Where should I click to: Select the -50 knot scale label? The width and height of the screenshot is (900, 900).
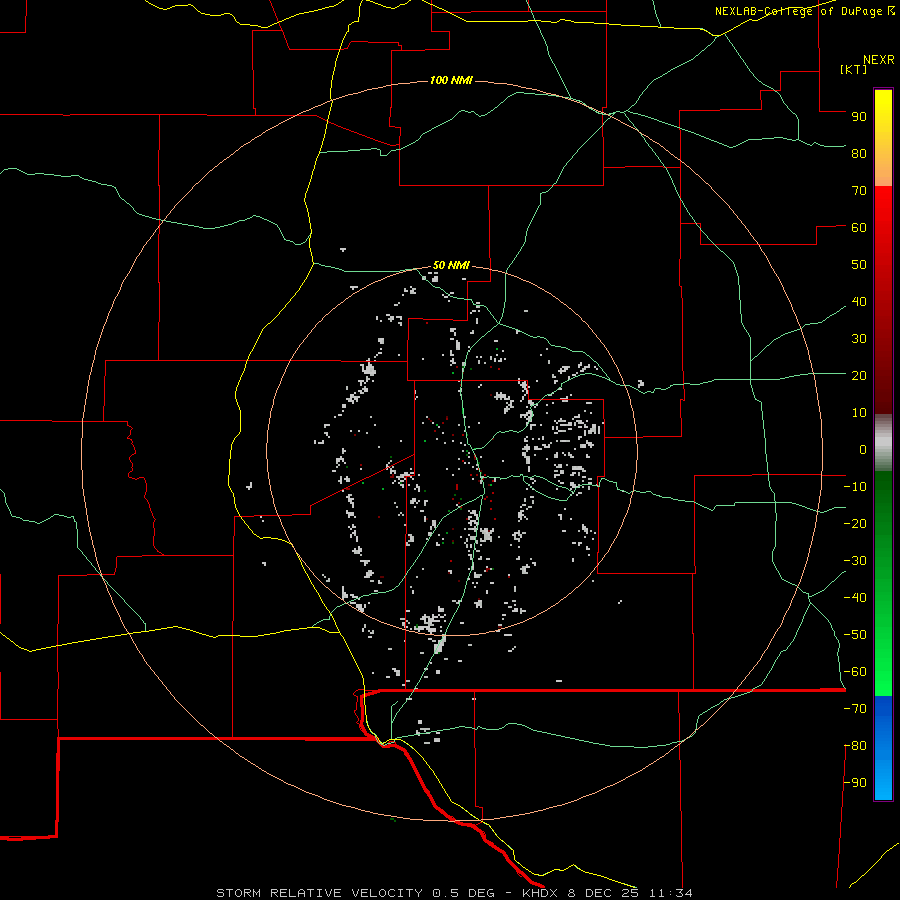click(x=855, y=635)
